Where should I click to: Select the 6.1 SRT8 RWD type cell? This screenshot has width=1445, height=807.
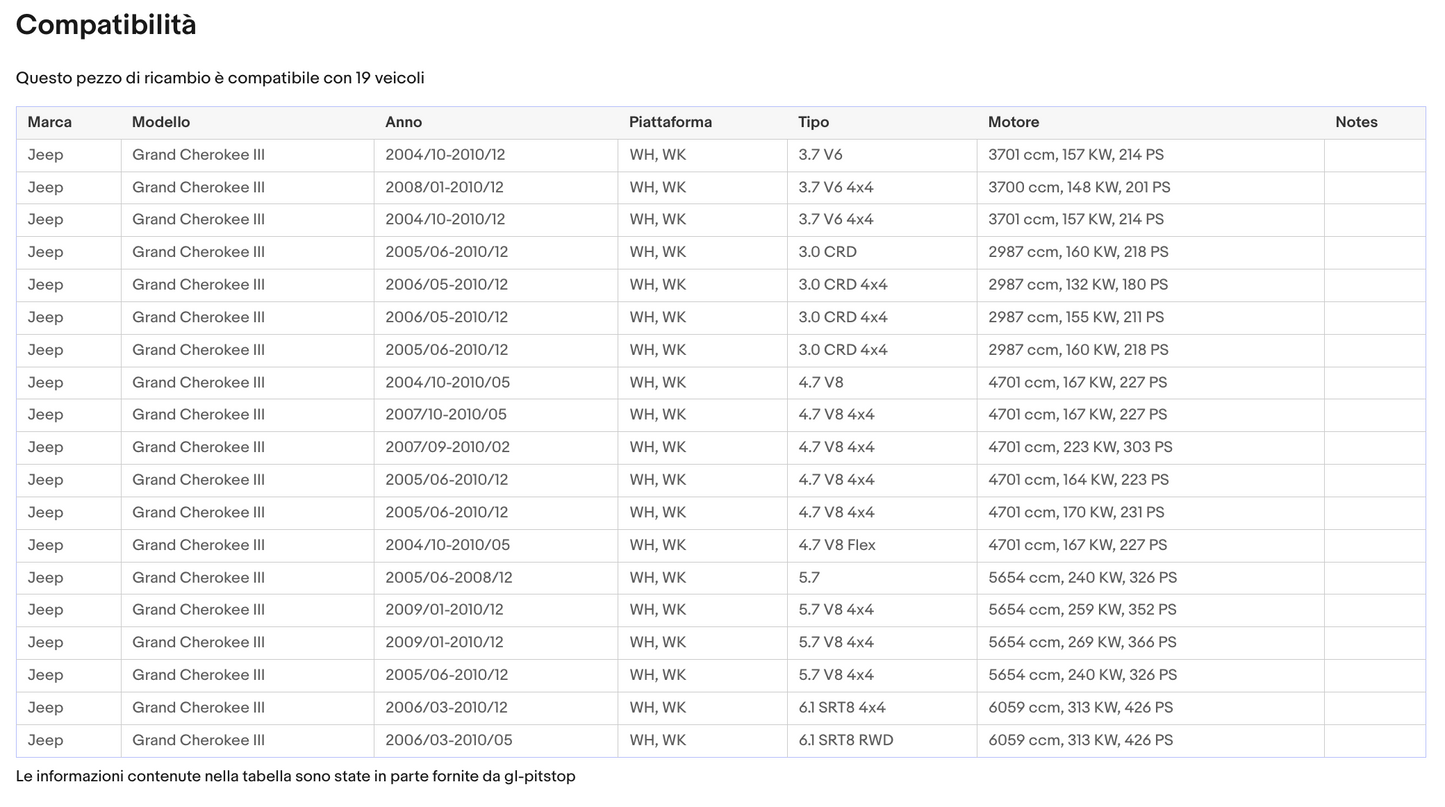pos(845,740)
